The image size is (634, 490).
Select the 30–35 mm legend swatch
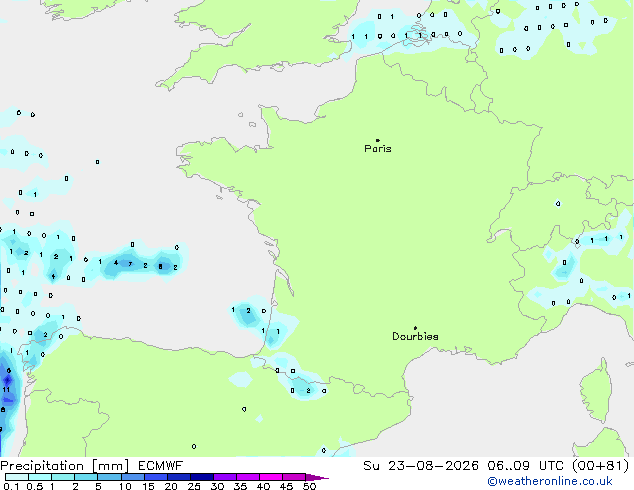[x=224, y=477]
